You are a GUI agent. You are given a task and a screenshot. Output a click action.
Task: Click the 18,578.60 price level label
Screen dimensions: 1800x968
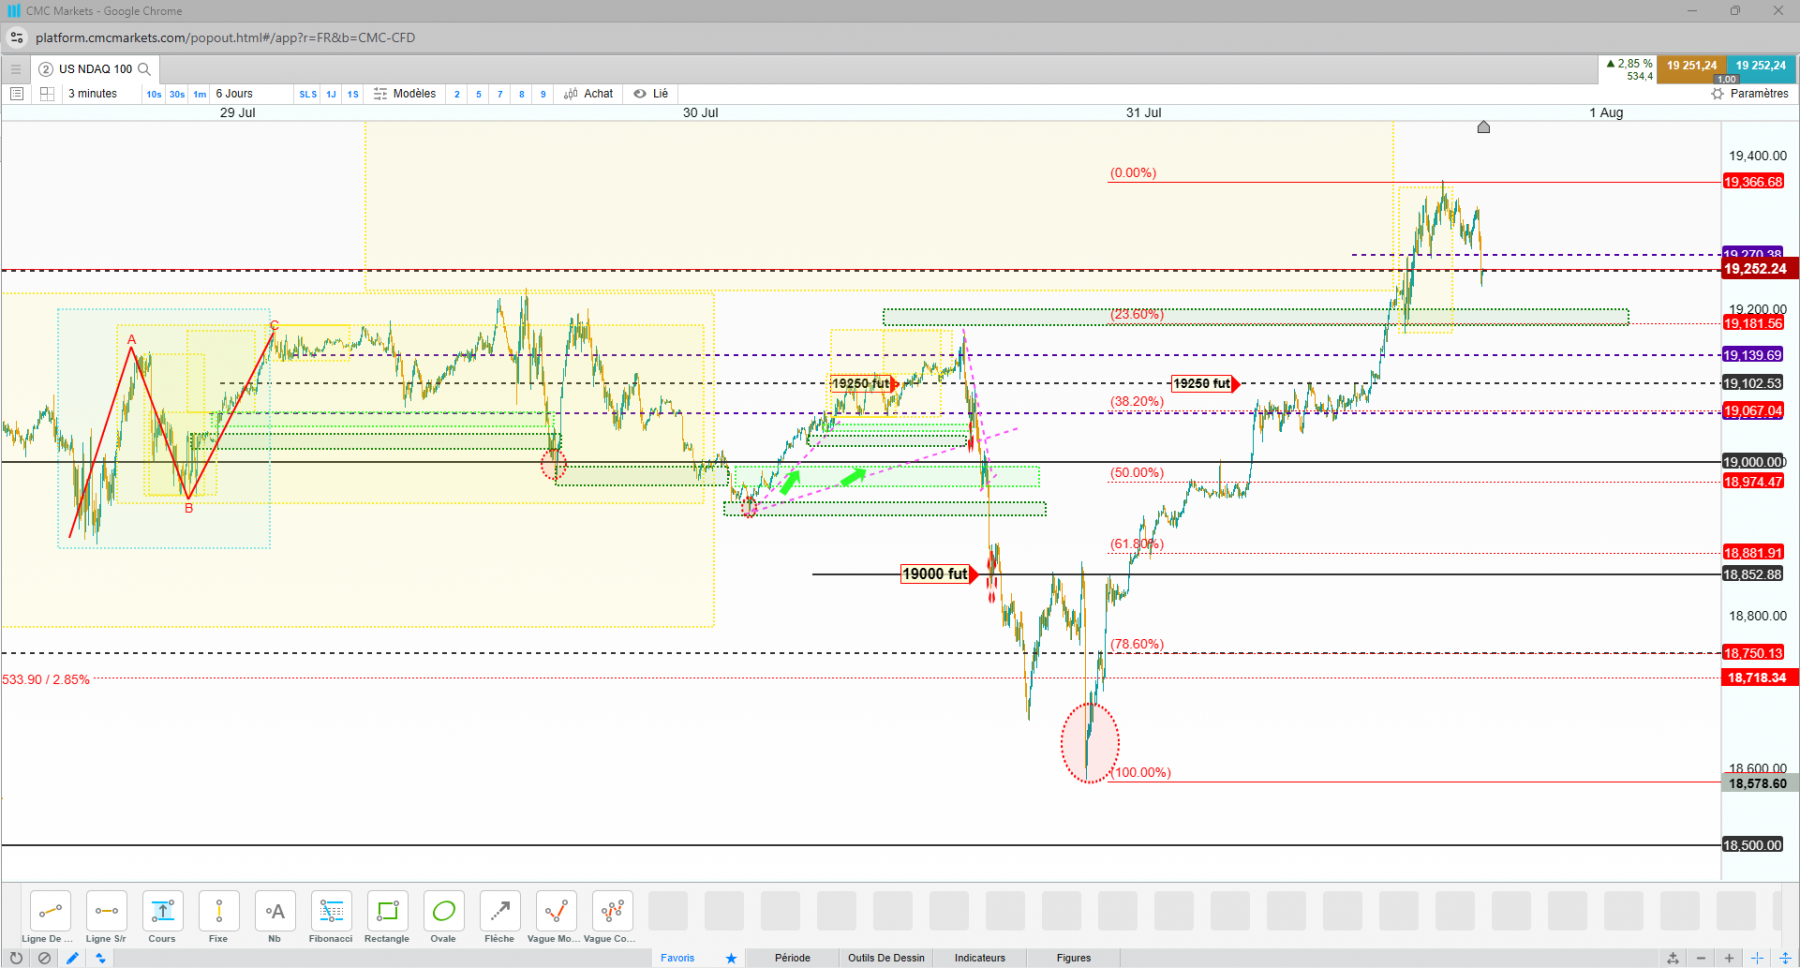[1758, 784]
